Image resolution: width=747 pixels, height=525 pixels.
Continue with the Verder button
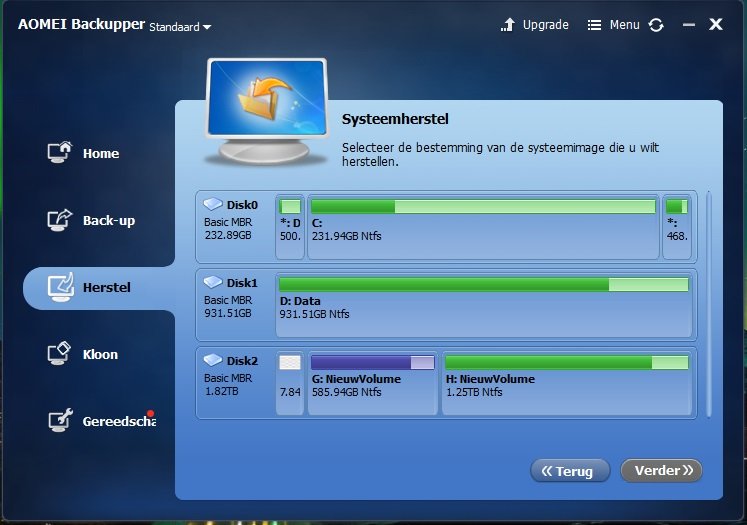click(x=661, y=470)
